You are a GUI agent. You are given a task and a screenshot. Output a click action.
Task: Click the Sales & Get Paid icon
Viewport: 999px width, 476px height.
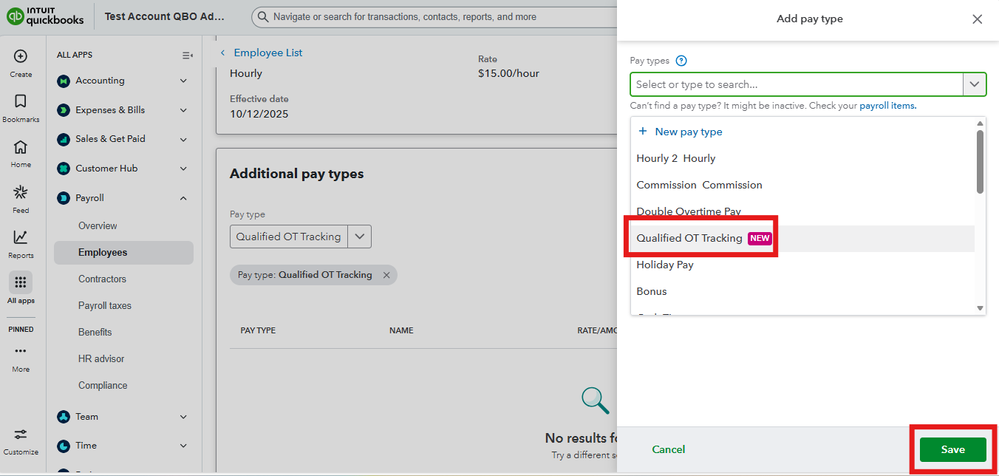pos(63,139)
